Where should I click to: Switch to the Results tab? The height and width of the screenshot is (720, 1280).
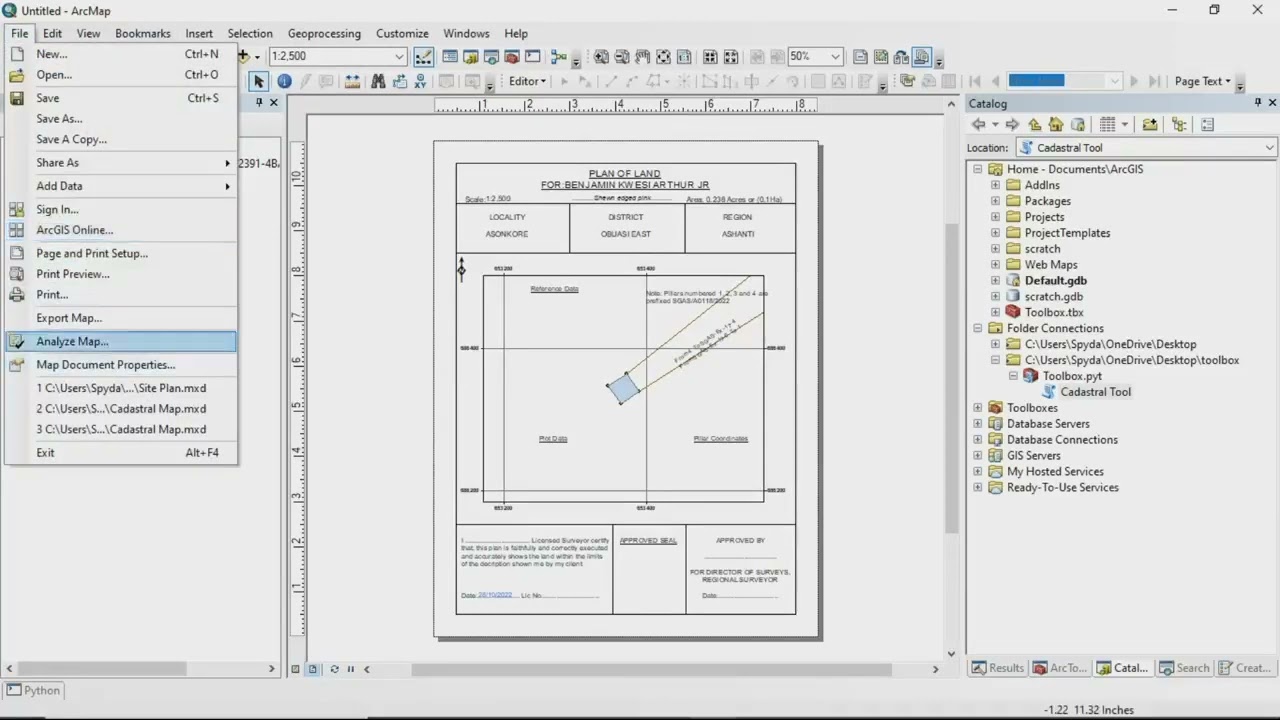(x=998, y=668)
